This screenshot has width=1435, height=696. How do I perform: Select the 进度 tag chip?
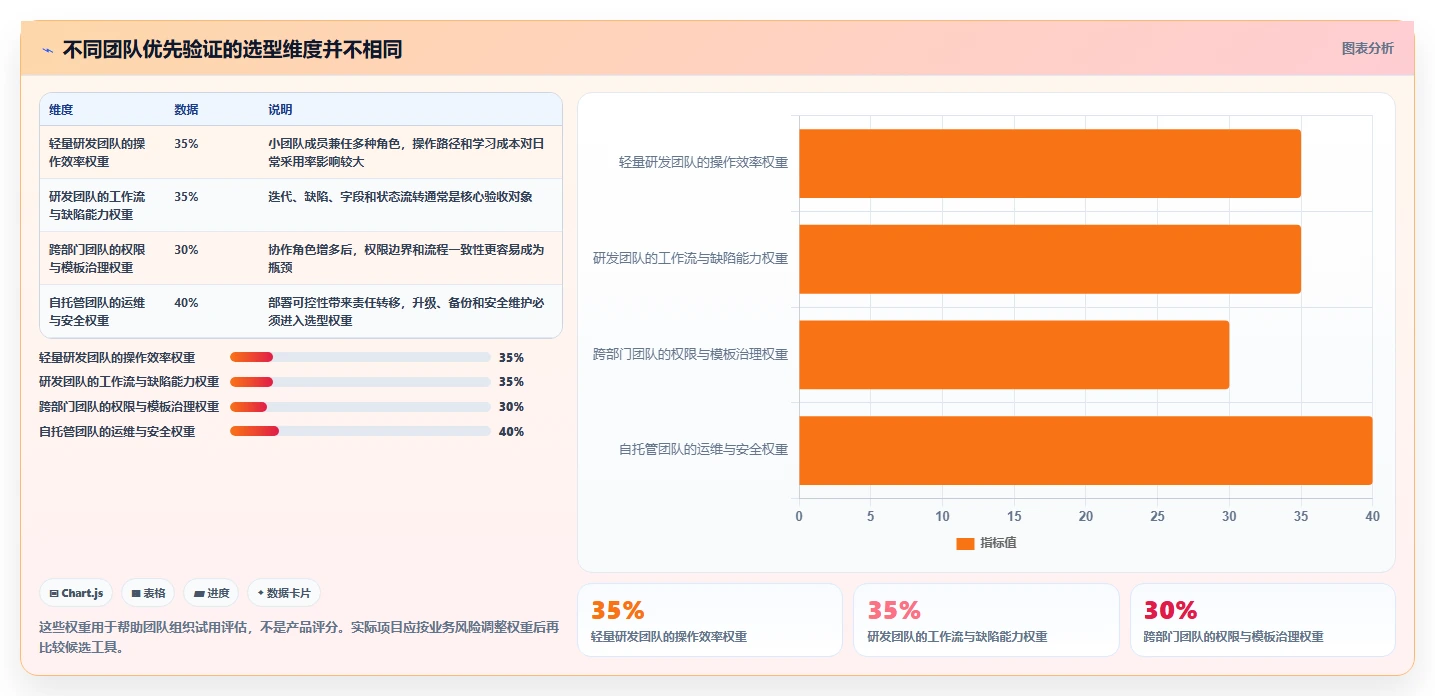211,593
